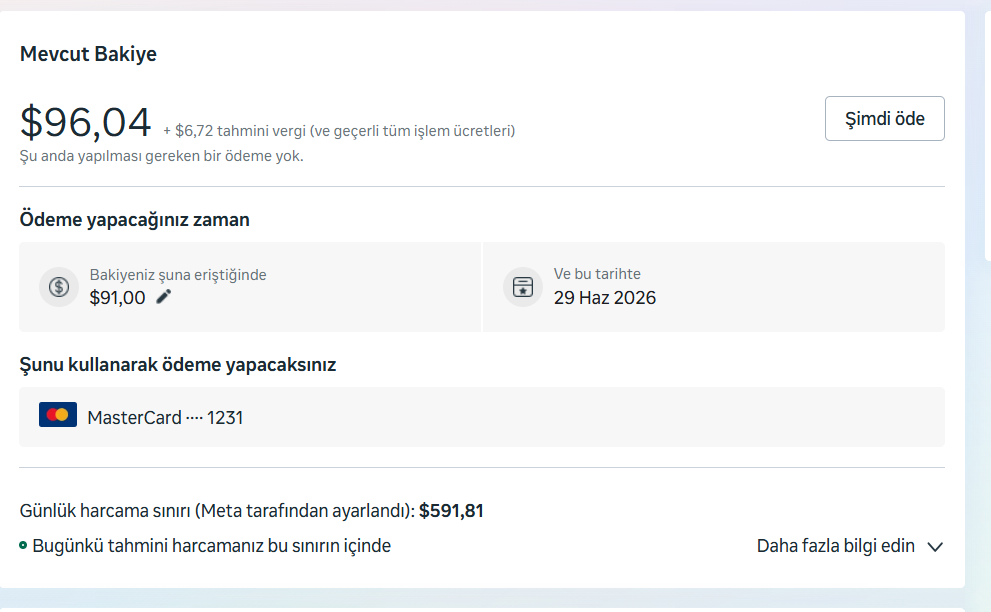Viewport: 991px width, 612px height.
Task: Click the $91,00 threshold value
Action: [118, 298]
